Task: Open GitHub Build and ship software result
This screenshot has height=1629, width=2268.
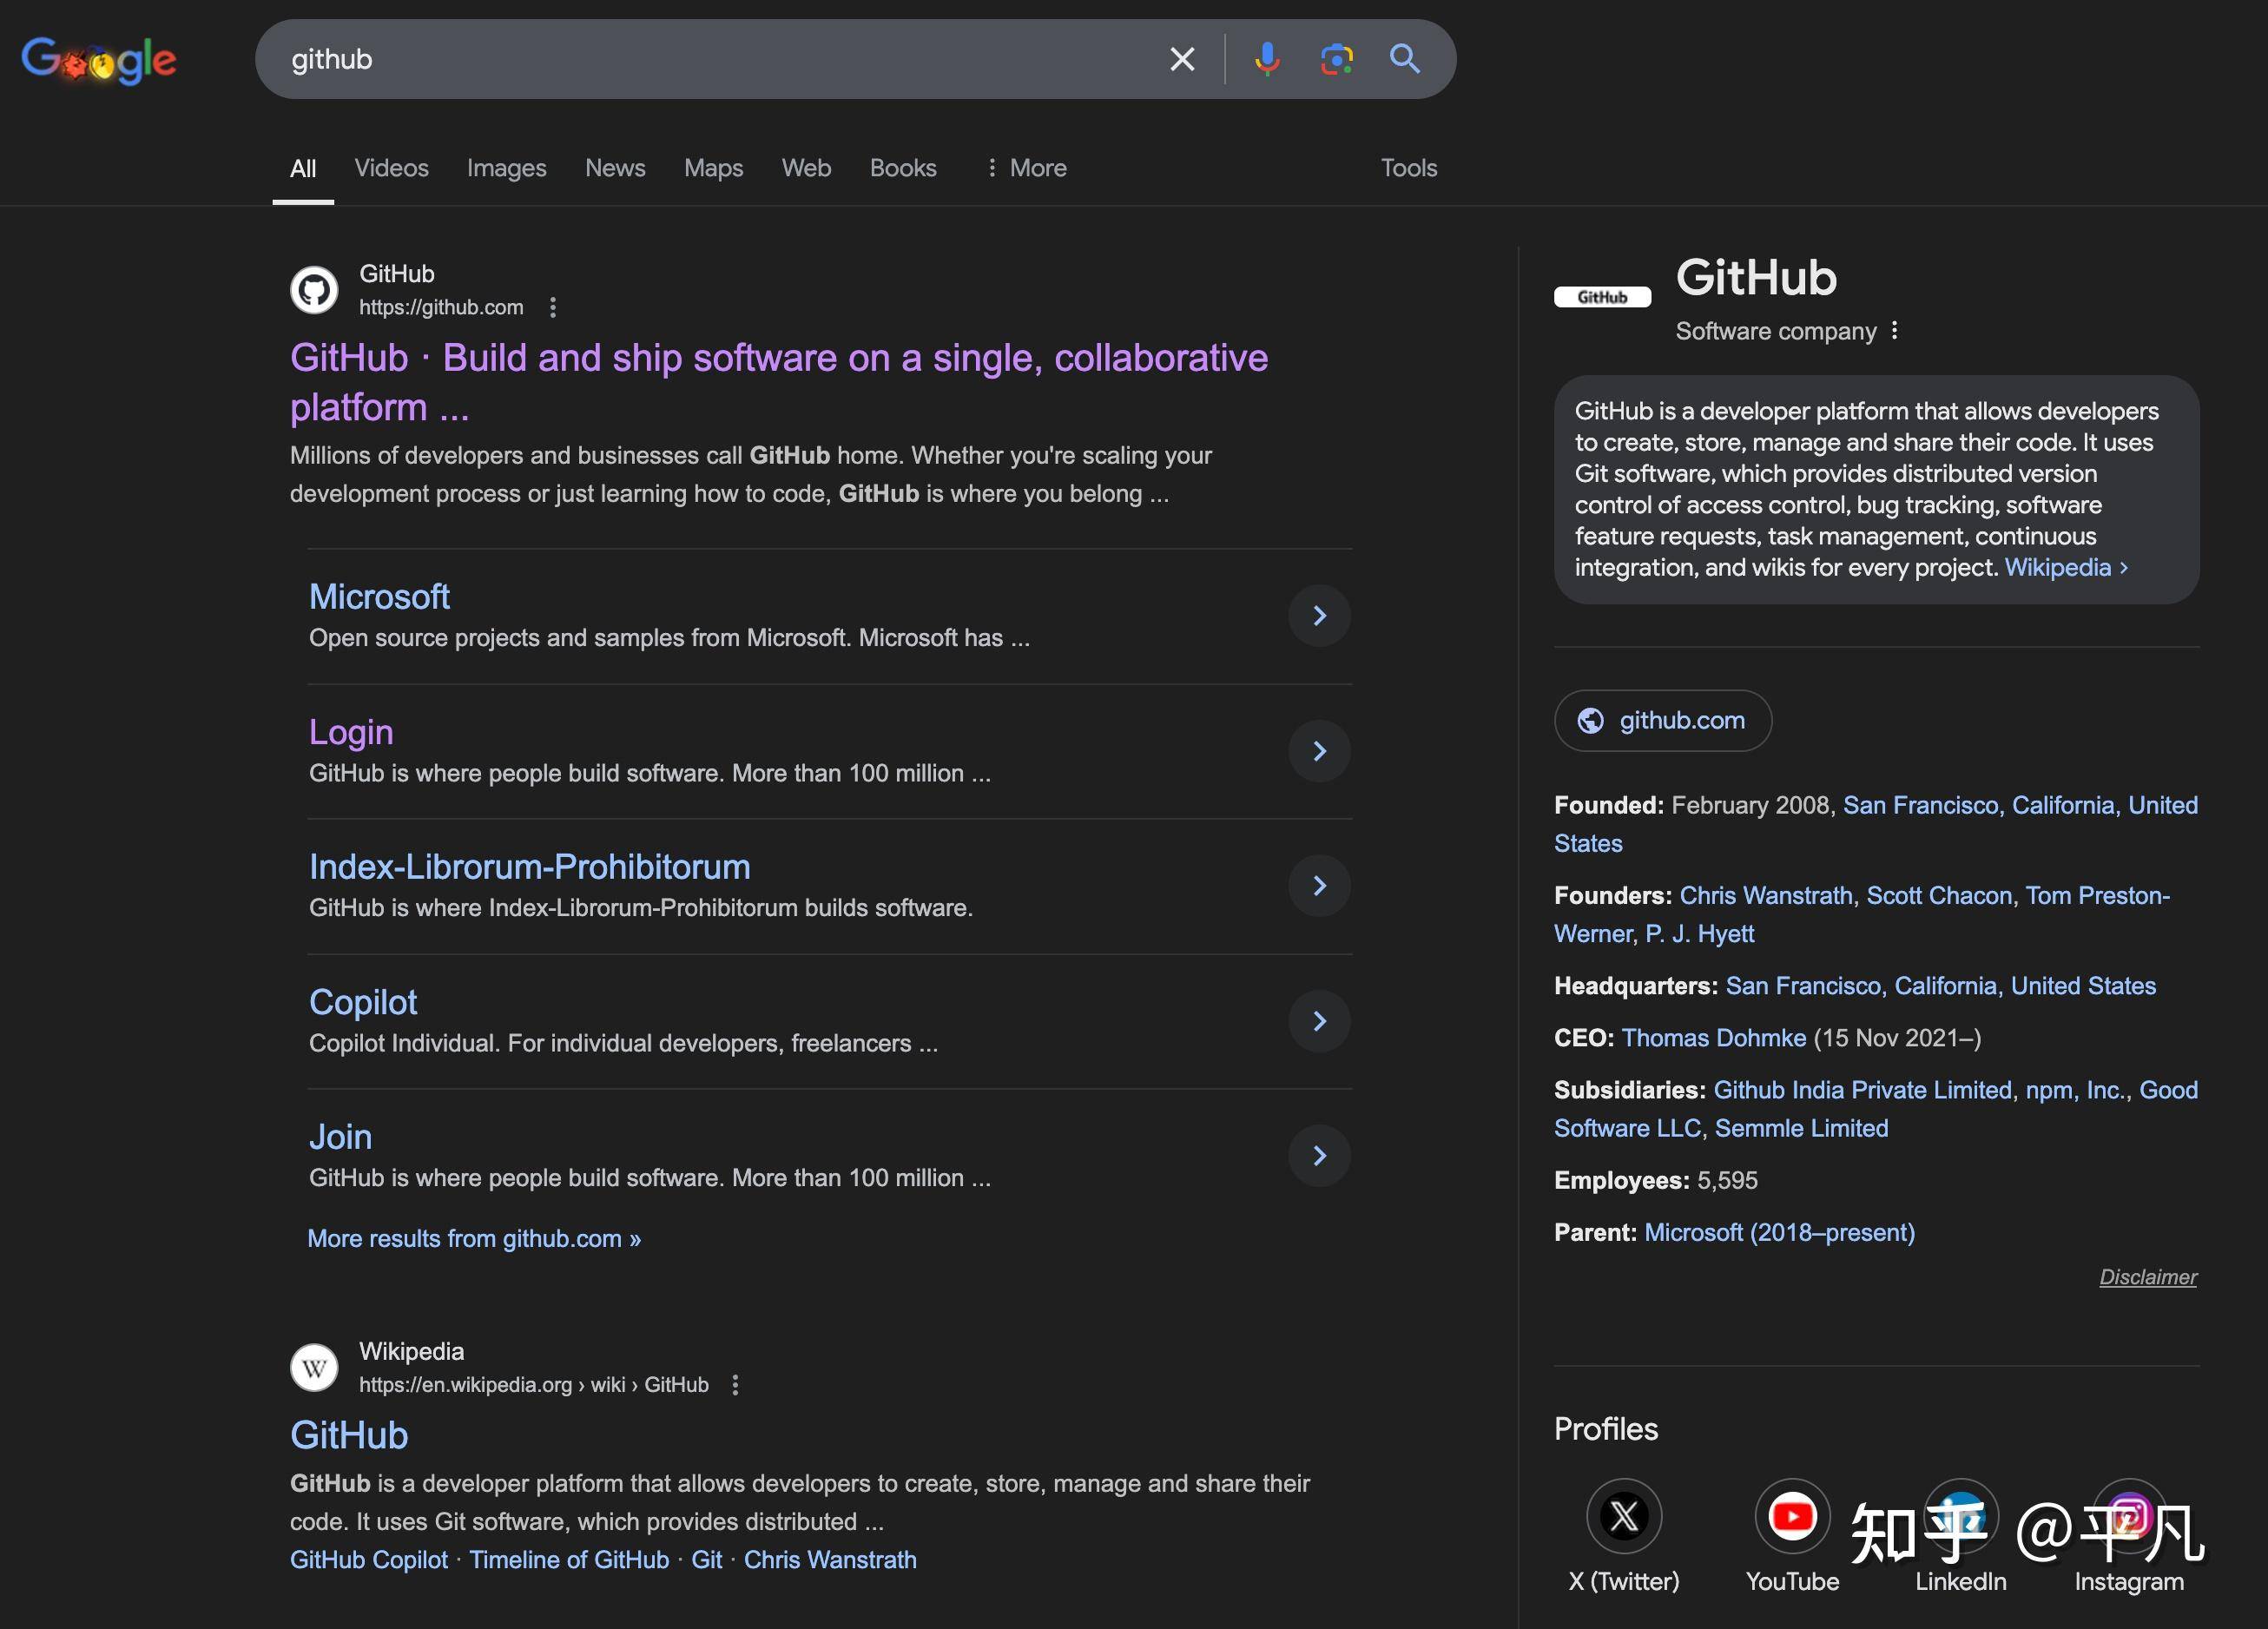Action: (778, 382)
